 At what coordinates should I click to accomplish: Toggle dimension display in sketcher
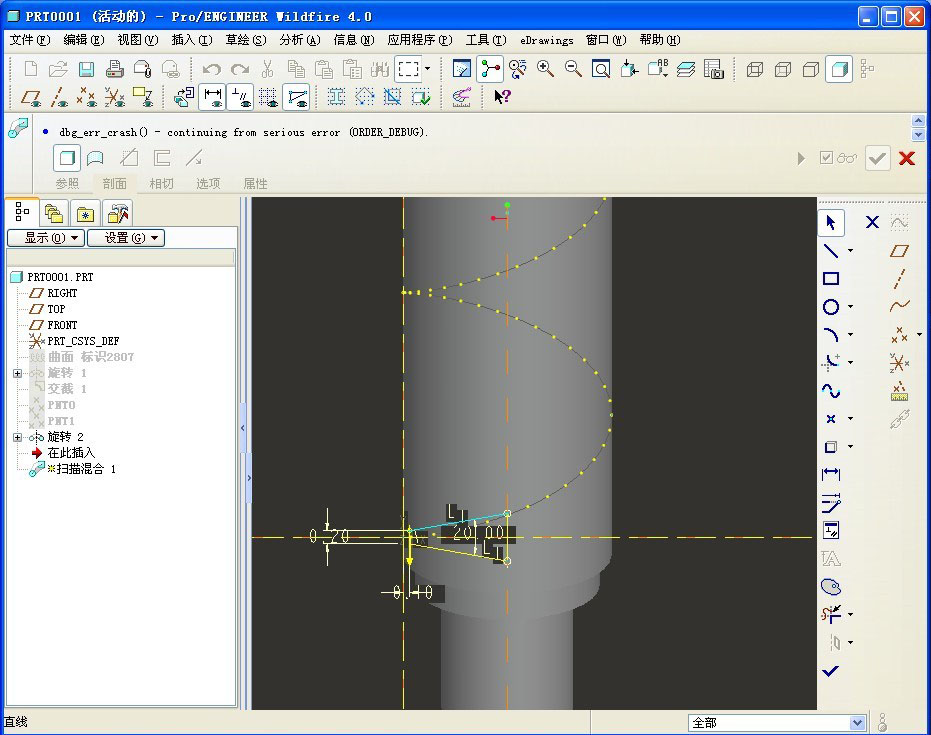(212, 97)
